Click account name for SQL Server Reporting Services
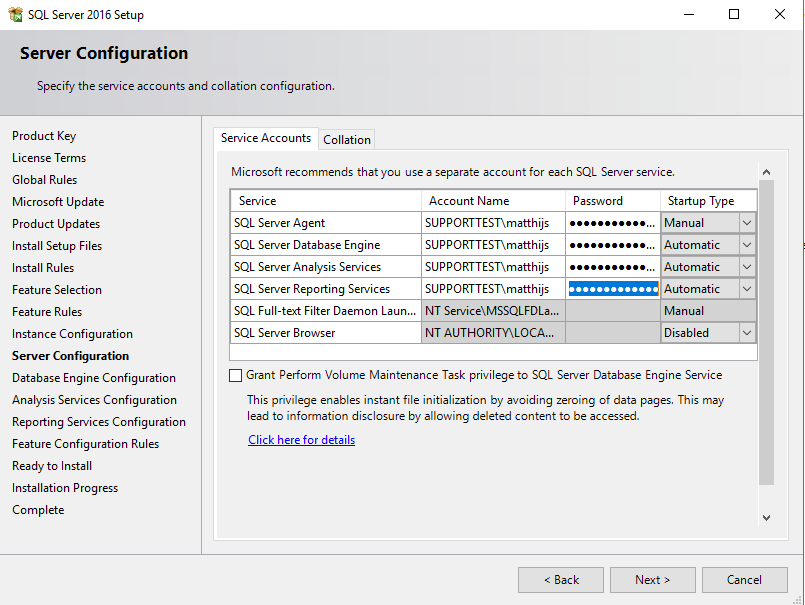The width and height of the screenshot is (805, 605). point(493,289)
